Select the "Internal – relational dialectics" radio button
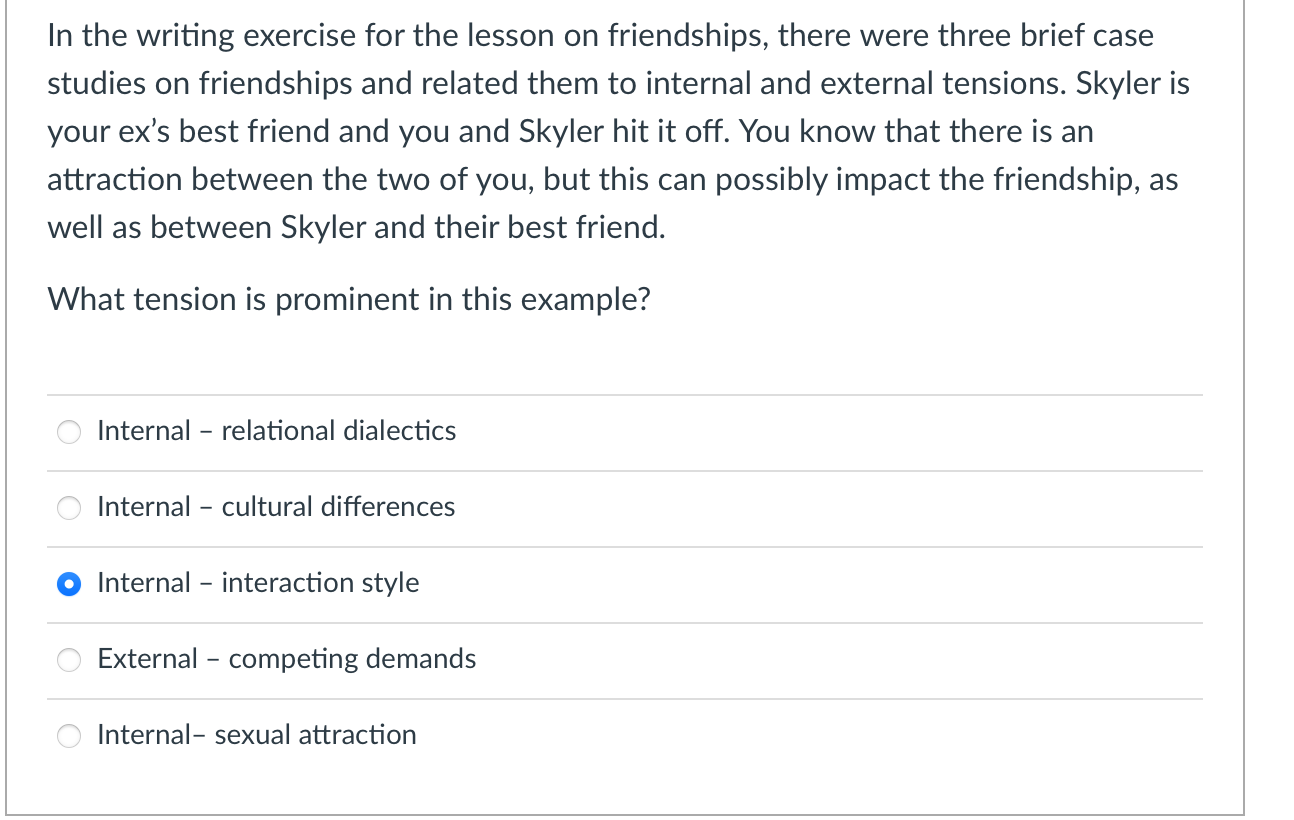 [x=68, y=432]
